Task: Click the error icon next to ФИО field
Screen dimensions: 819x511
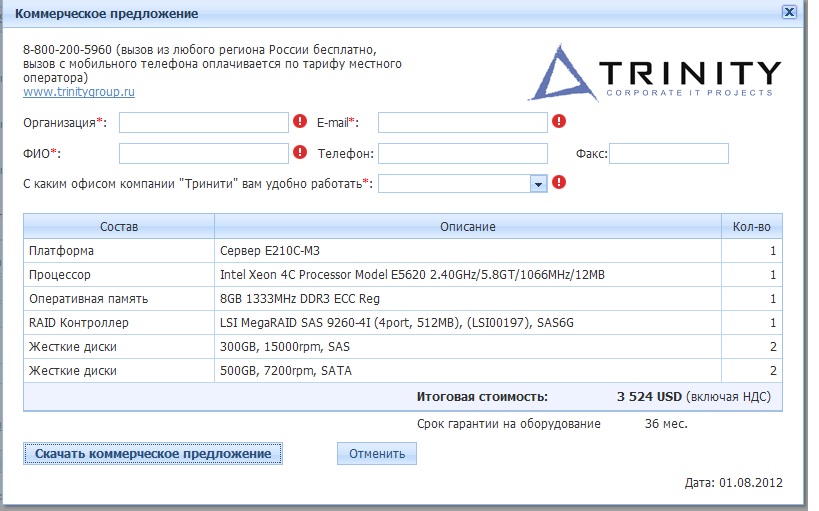Action: coord(300,153)
